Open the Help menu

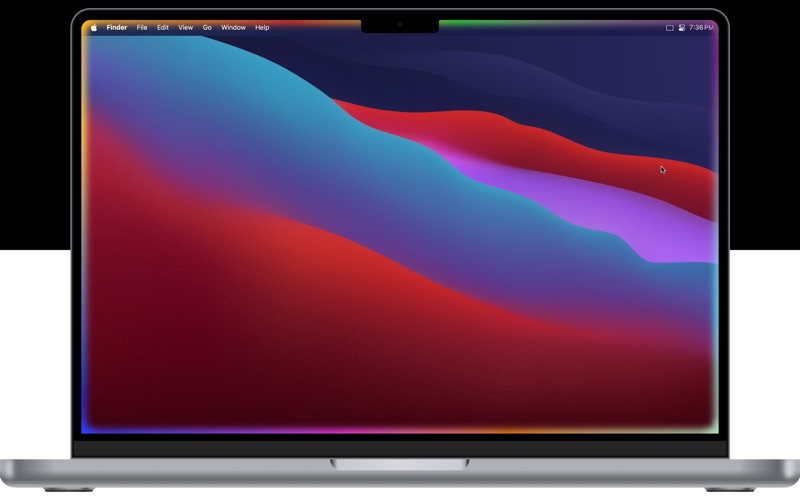pos(262,28)
